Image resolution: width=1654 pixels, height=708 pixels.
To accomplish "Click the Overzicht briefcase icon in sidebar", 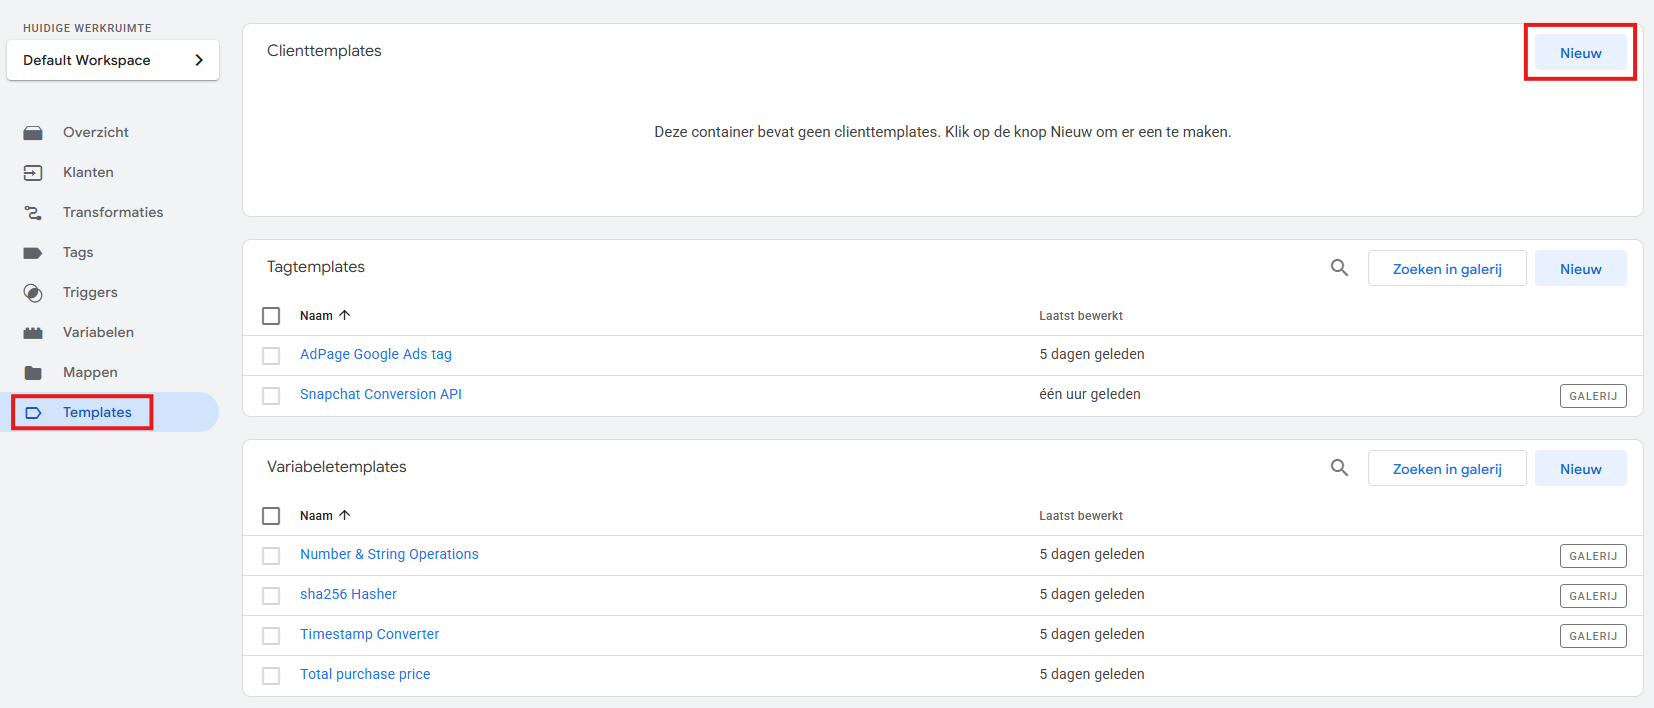I will click(x=33, y=133).
